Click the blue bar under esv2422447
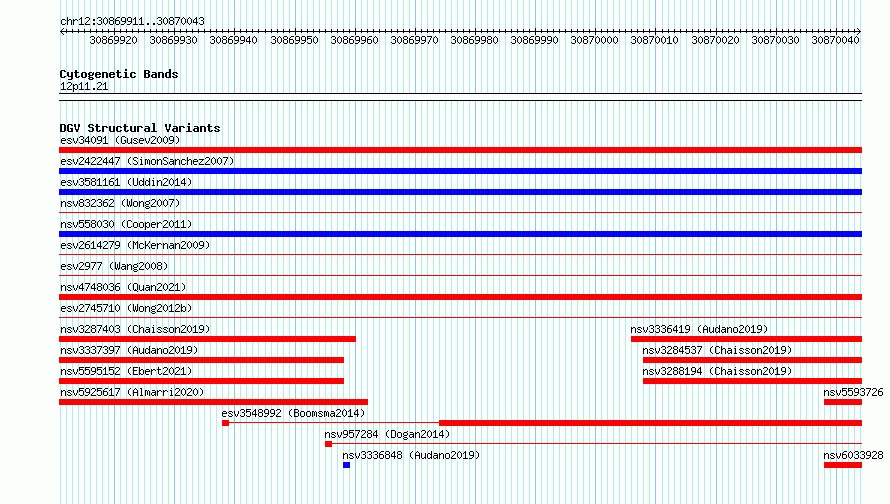Screen dimensions: 890x504 (460, 171)
